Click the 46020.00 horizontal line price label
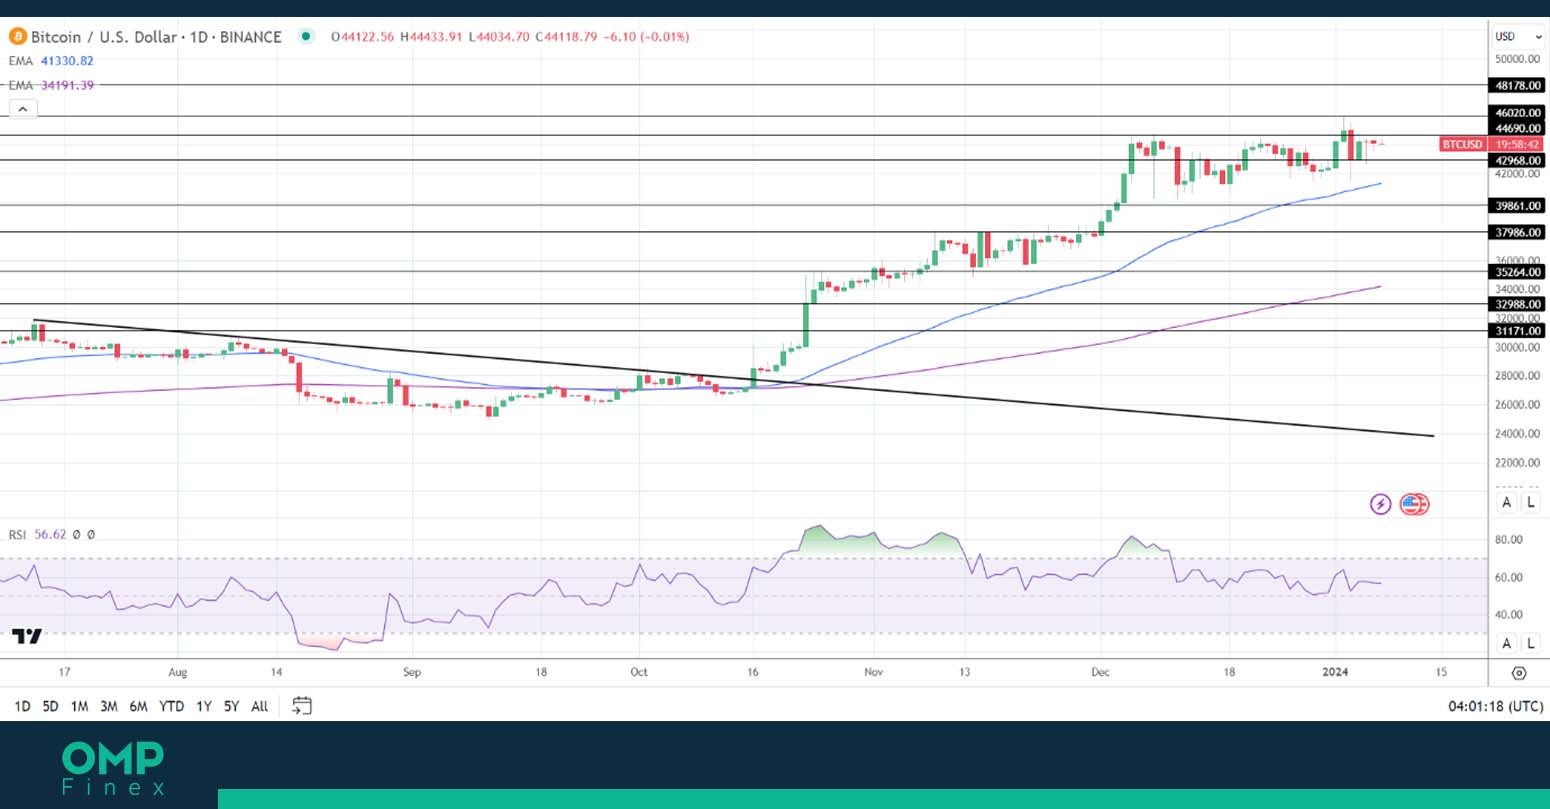The height and width of the screenshot is (809, 1550). [x=1518, y=114]
